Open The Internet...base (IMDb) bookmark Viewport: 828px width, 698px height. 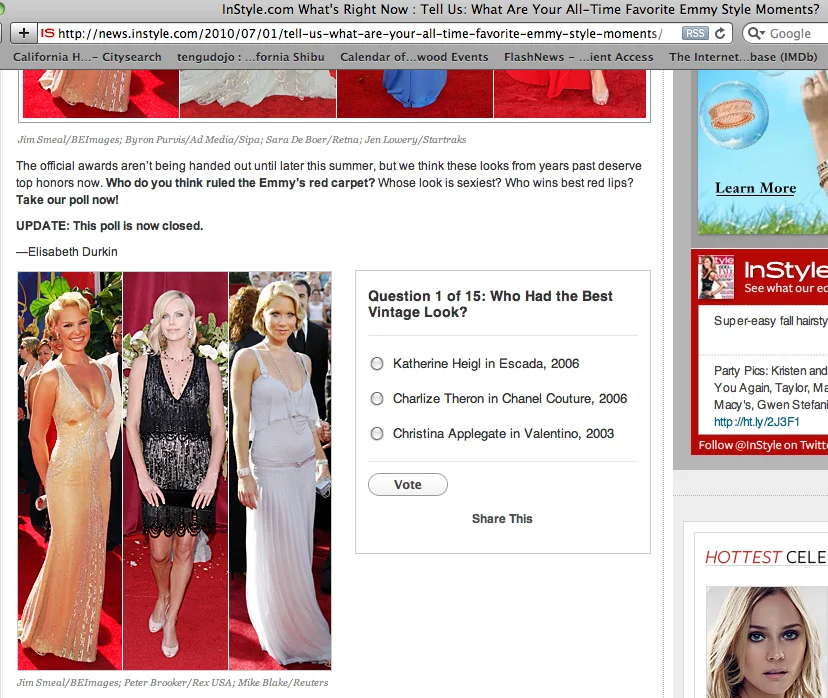[x=743, y=57]
